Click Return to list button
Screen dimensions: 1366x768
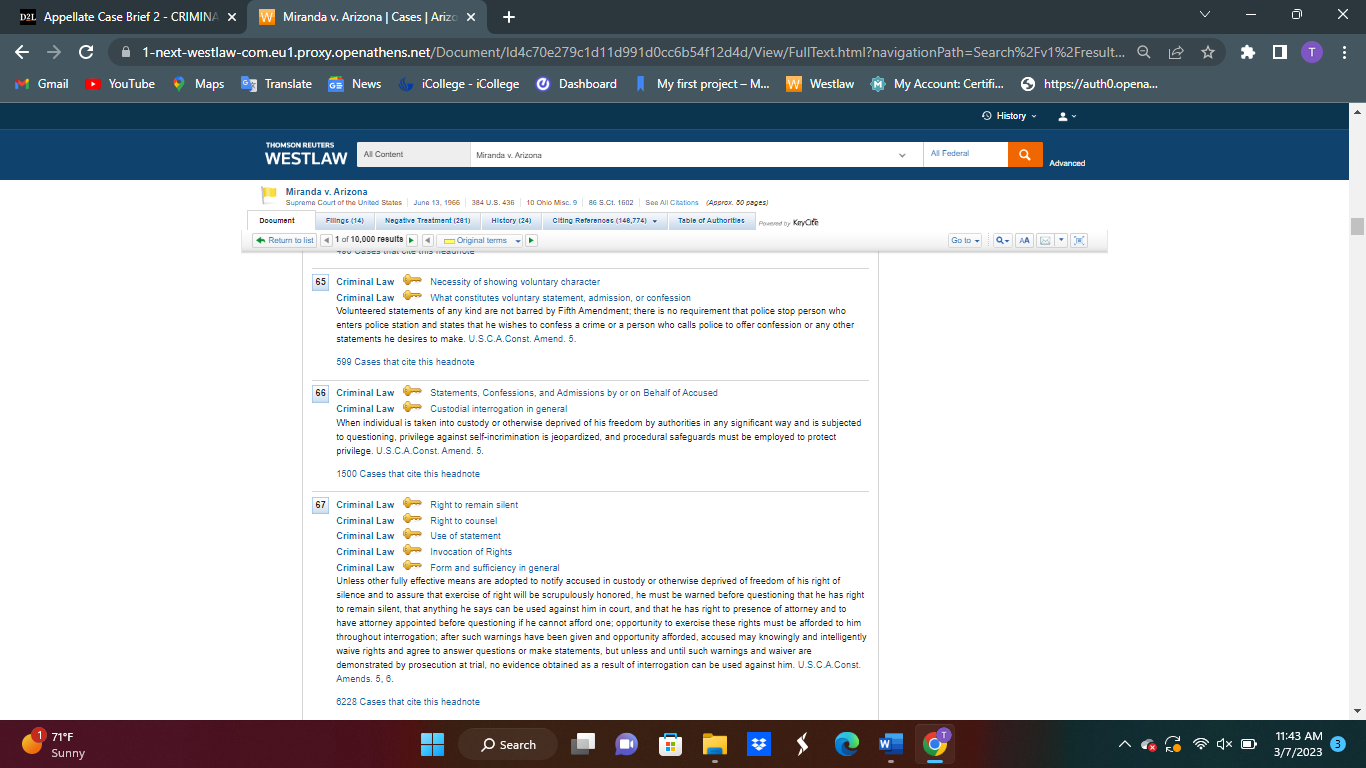(x=284, y=240)
